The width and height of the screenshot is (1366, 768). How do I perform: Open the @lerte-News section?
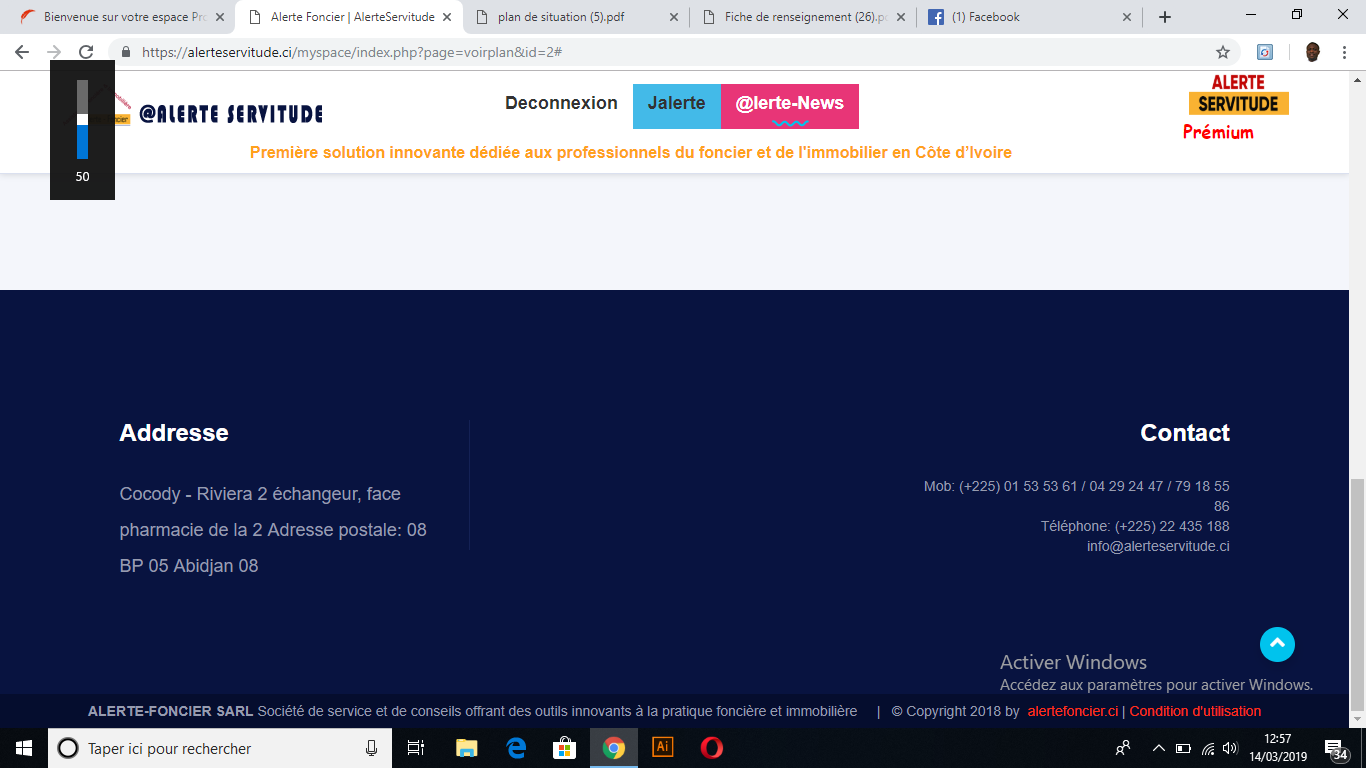(789, 104)
